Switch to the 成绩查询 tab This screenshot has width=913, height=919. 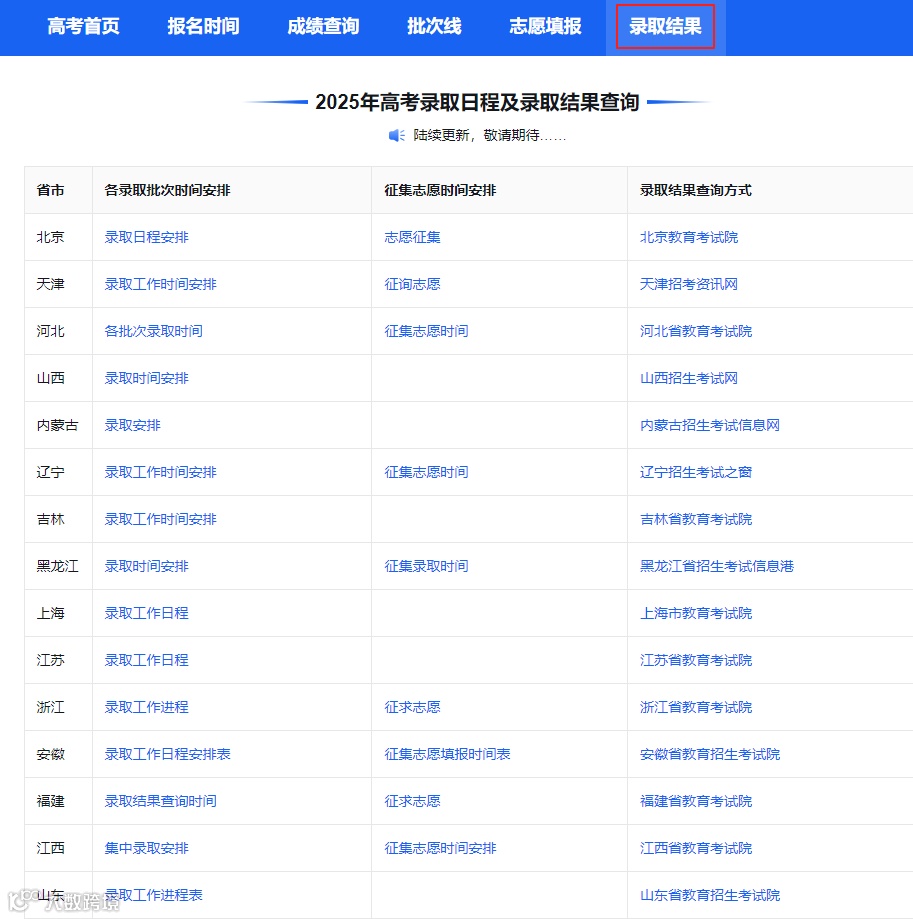coord(323,26)
